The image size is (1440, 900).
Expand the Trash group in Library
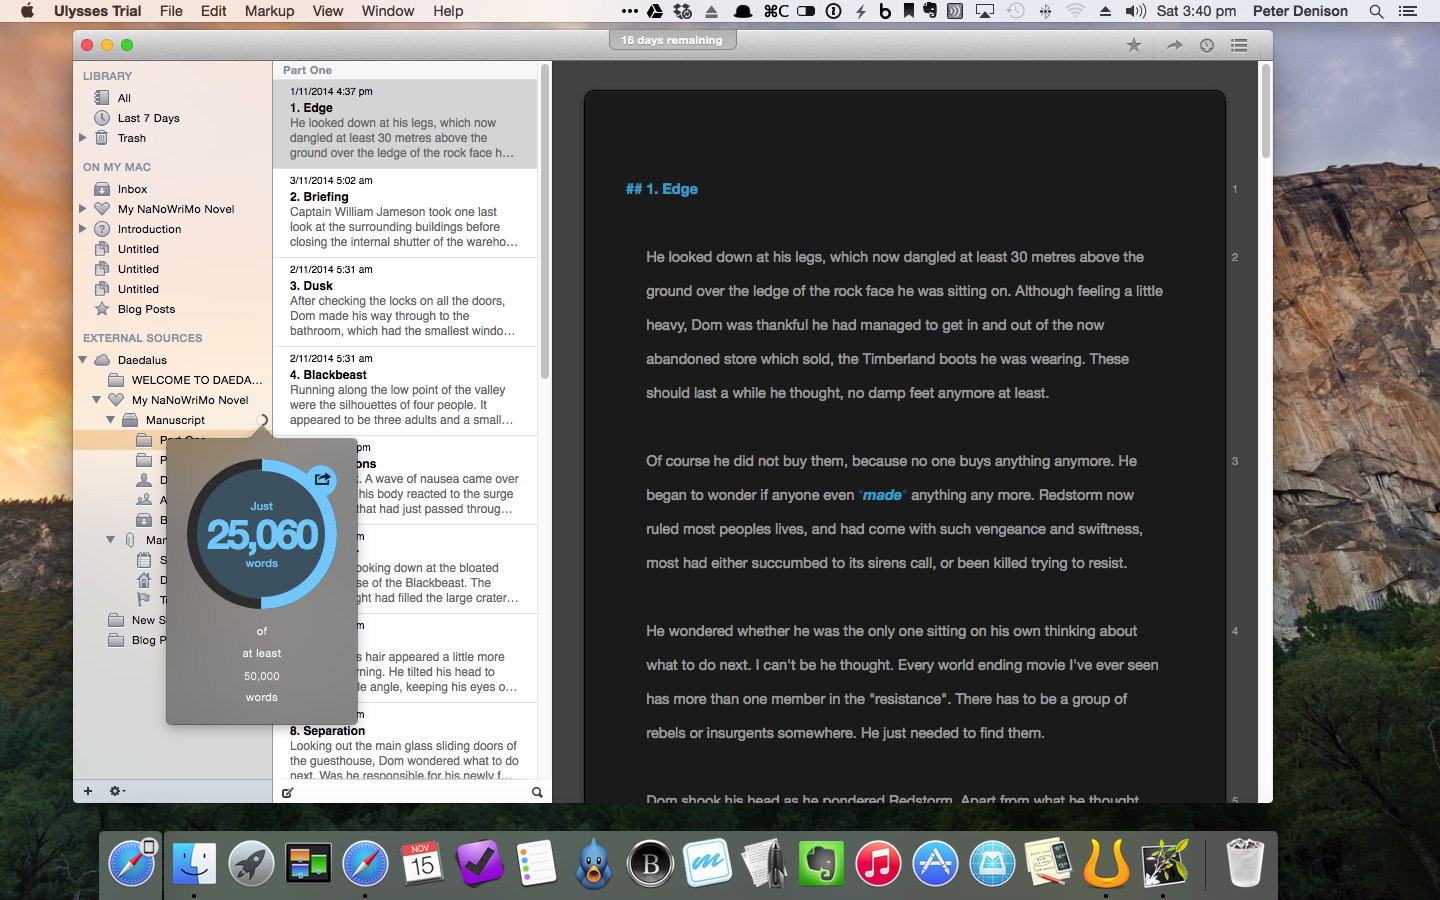[x=83, y=138]
